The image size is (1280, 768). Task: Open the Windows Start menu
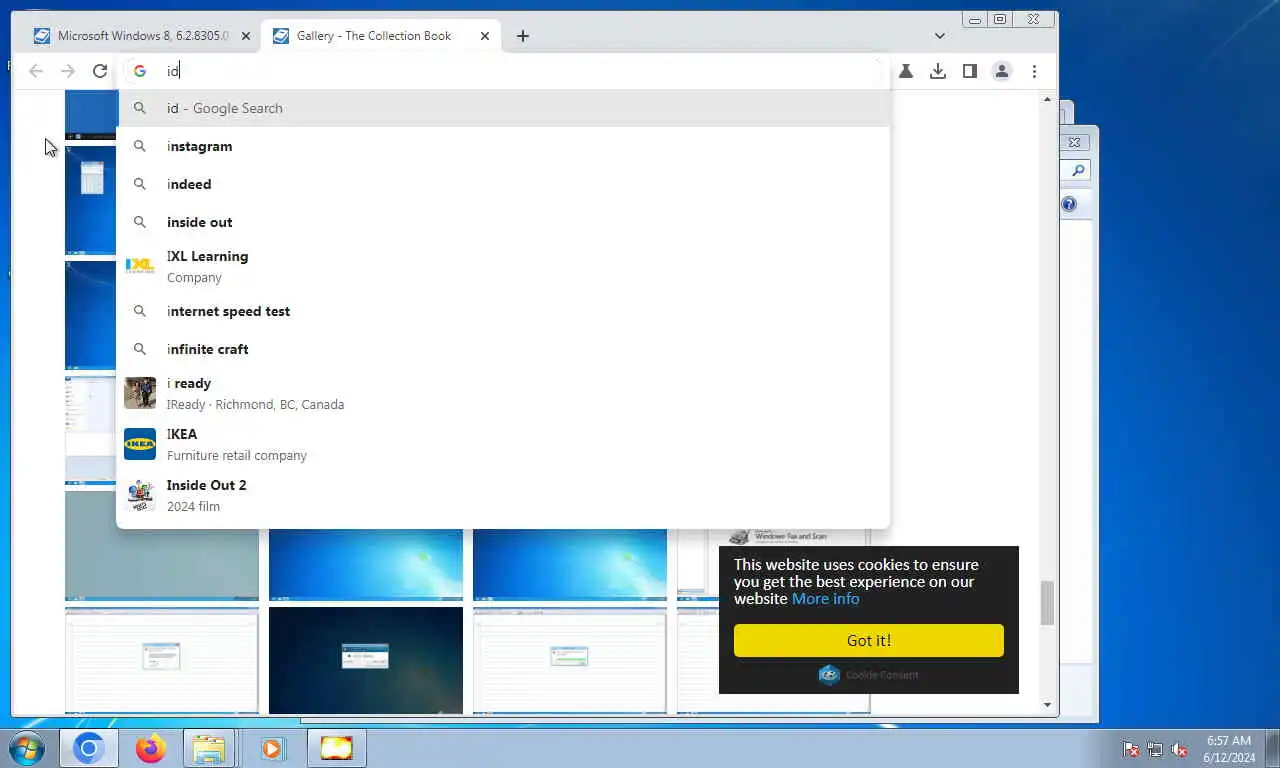tap(27, 749)
